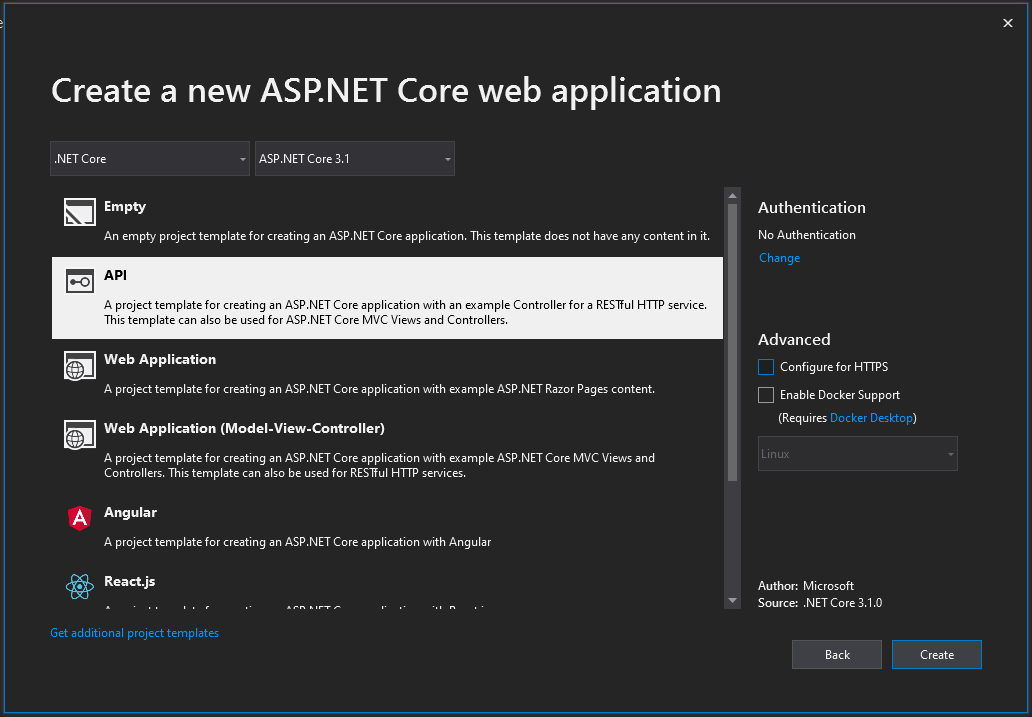Enable Configure for HTTPS checkbox

point(765,367)
